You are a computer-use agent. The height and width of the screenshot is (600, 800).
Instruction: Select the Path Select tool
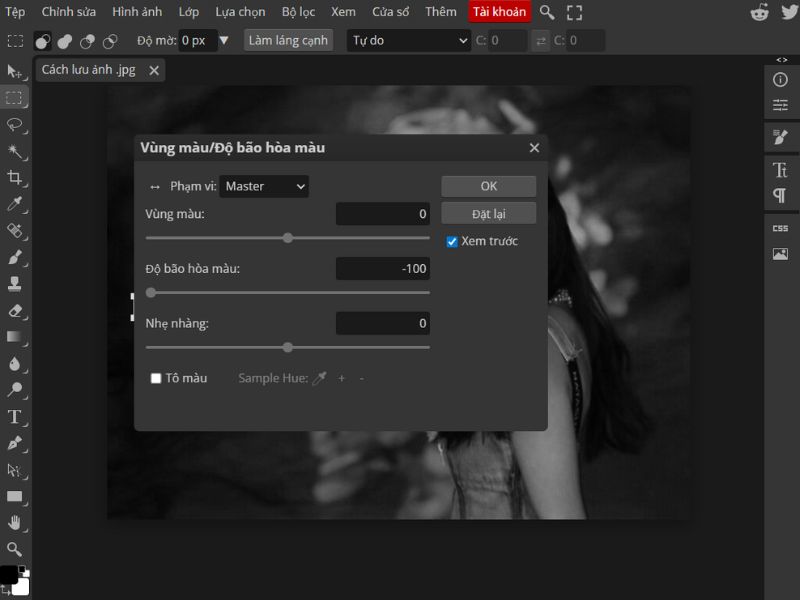(14, 470)
